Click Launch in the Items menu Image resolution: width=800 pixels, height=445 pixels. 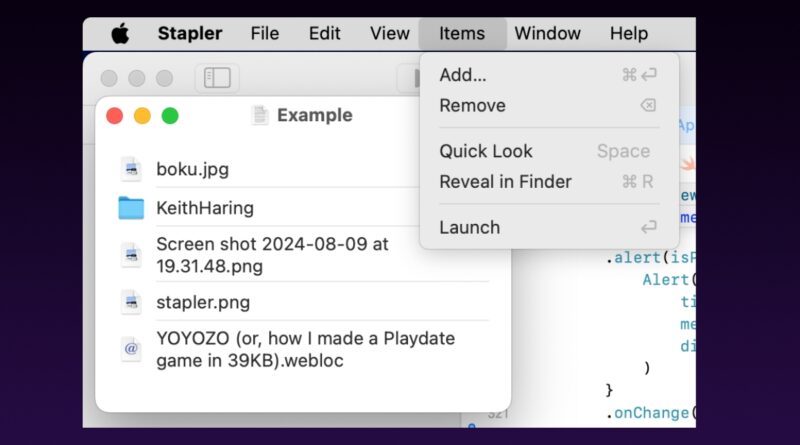(469, 227)
